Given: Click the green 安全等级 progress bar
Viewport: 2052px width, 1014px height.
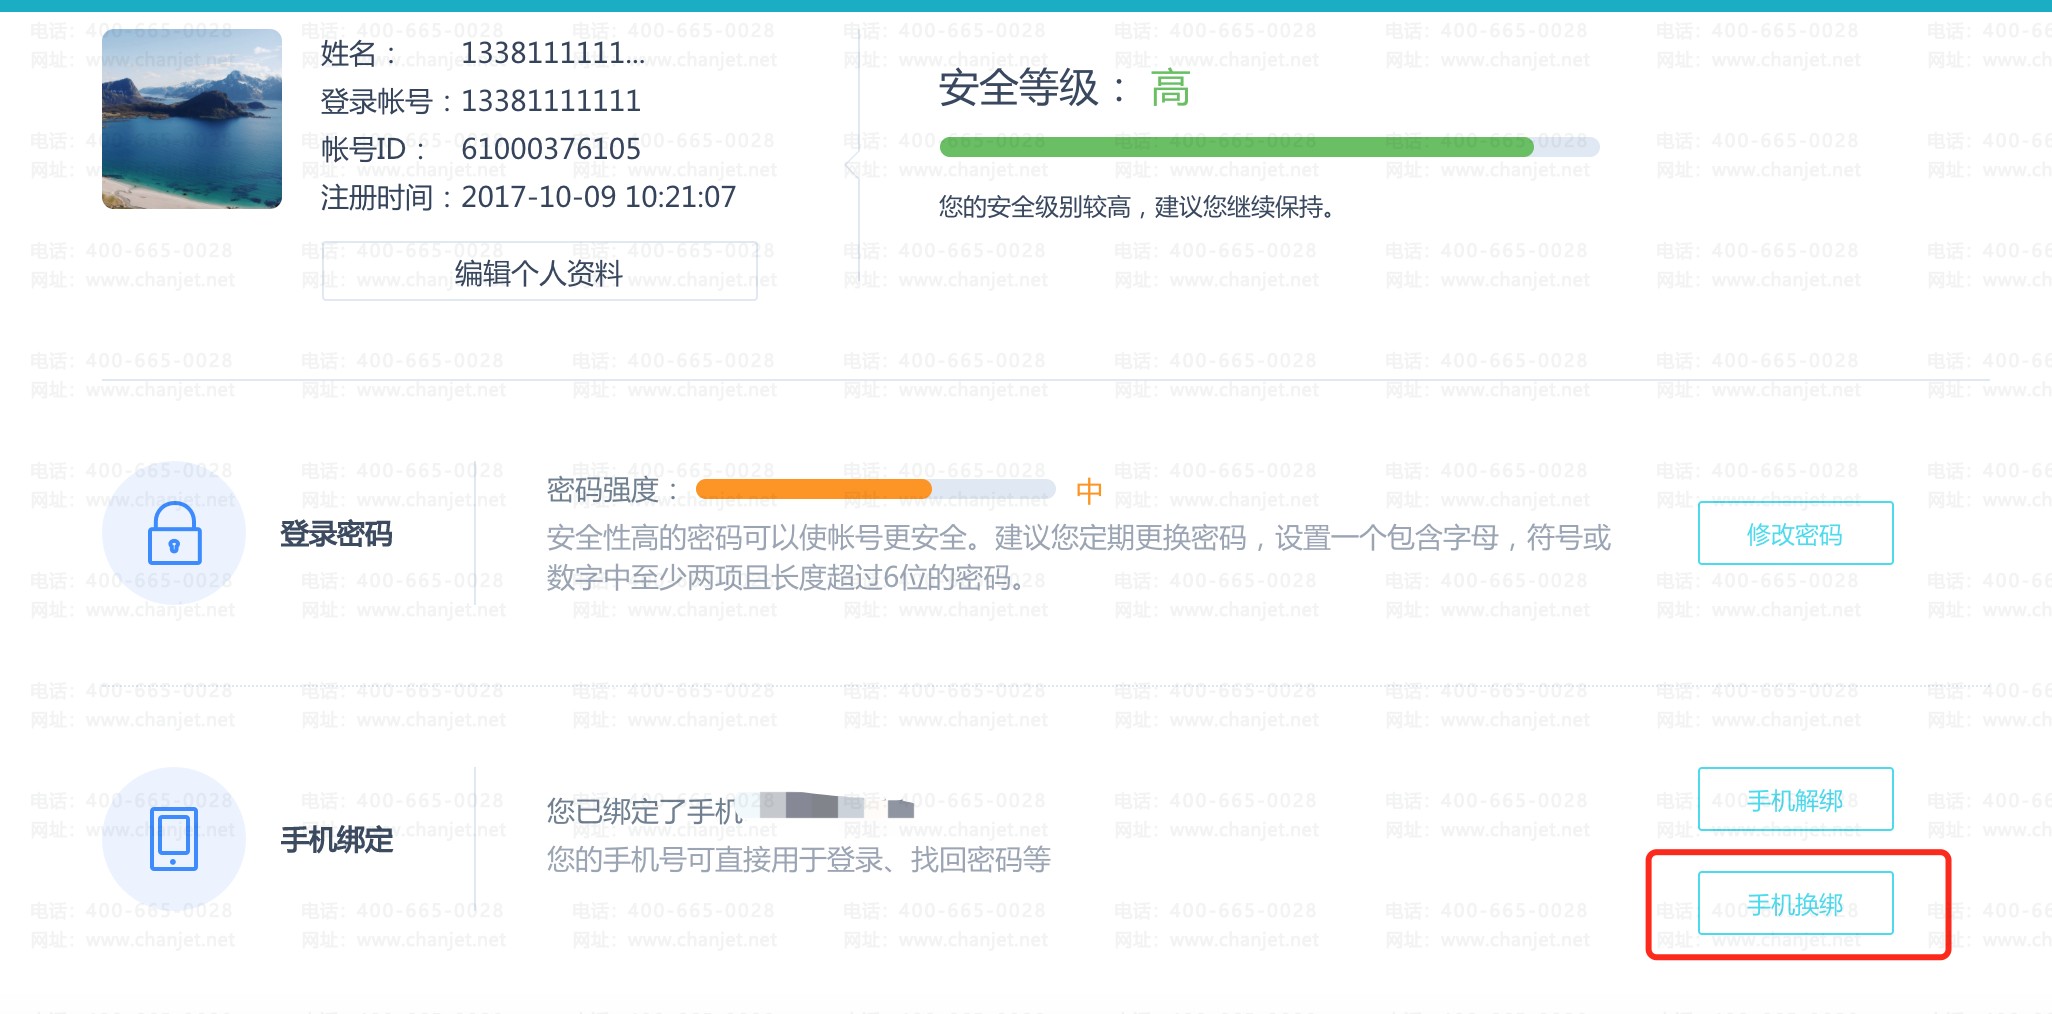Looking at the screenshot, I should pos(1269,147).
